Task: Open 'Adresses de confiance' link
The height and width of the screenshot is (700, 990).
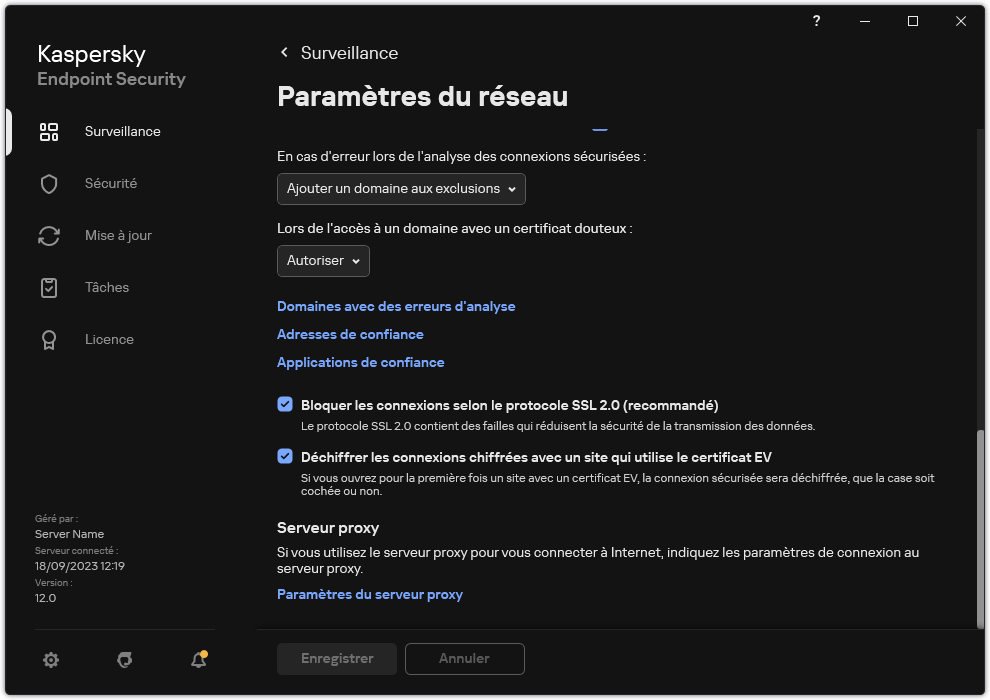Action: (x=350, y=334)
